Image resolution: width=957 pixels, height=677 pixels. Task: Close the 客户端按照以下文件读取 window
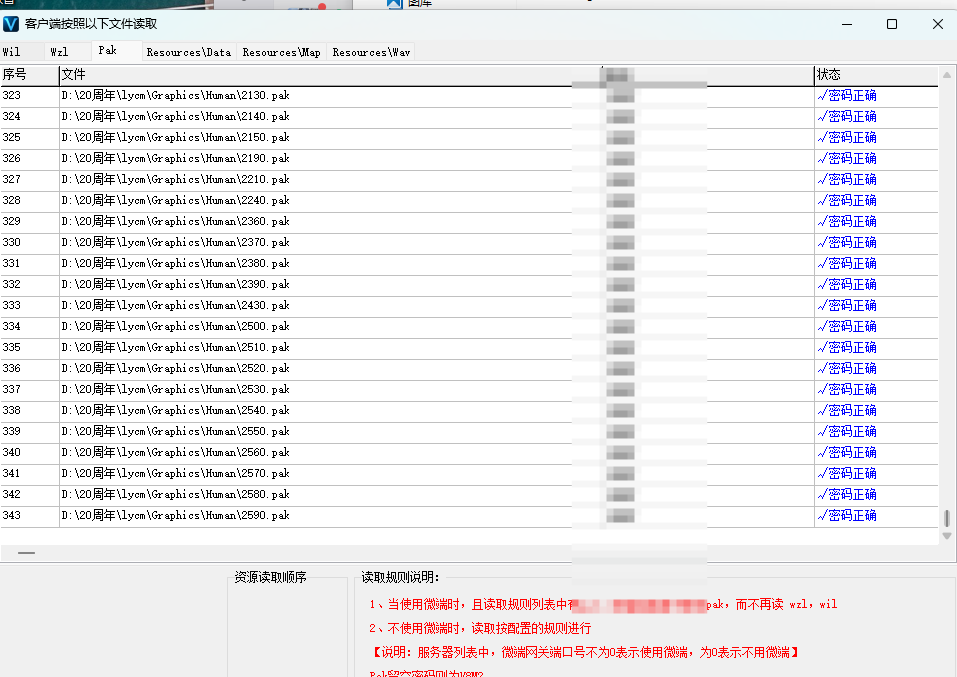pyautogui.click(x=937, y=24)
